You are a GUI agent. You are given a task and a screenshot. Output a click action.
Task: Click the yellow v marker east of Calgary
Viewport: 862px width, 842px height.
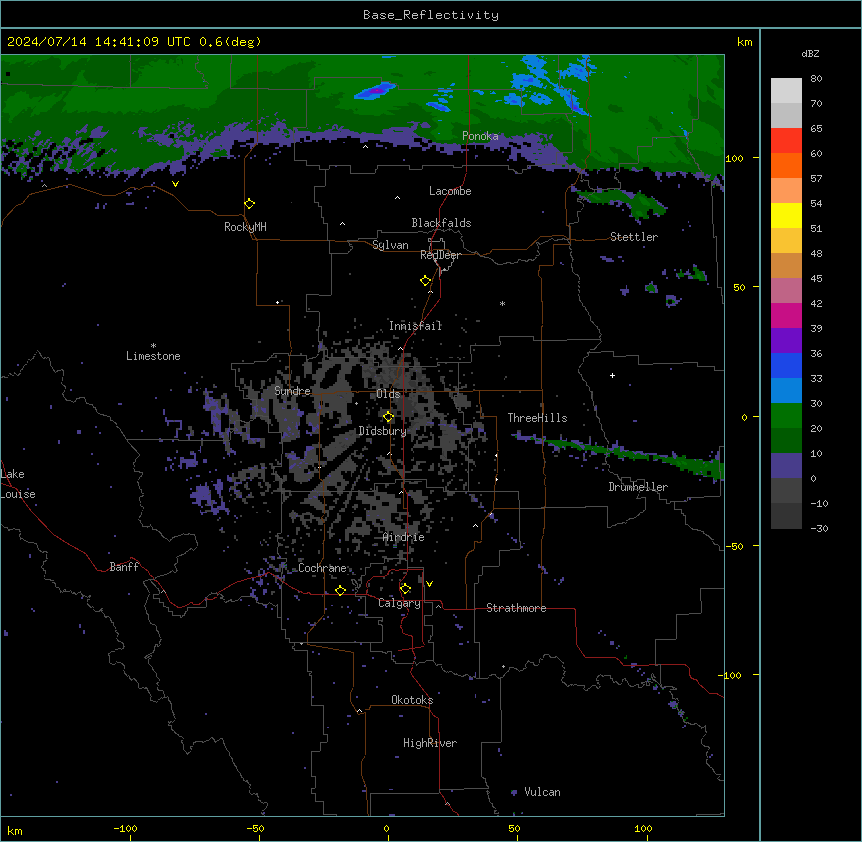pos(429,584)
